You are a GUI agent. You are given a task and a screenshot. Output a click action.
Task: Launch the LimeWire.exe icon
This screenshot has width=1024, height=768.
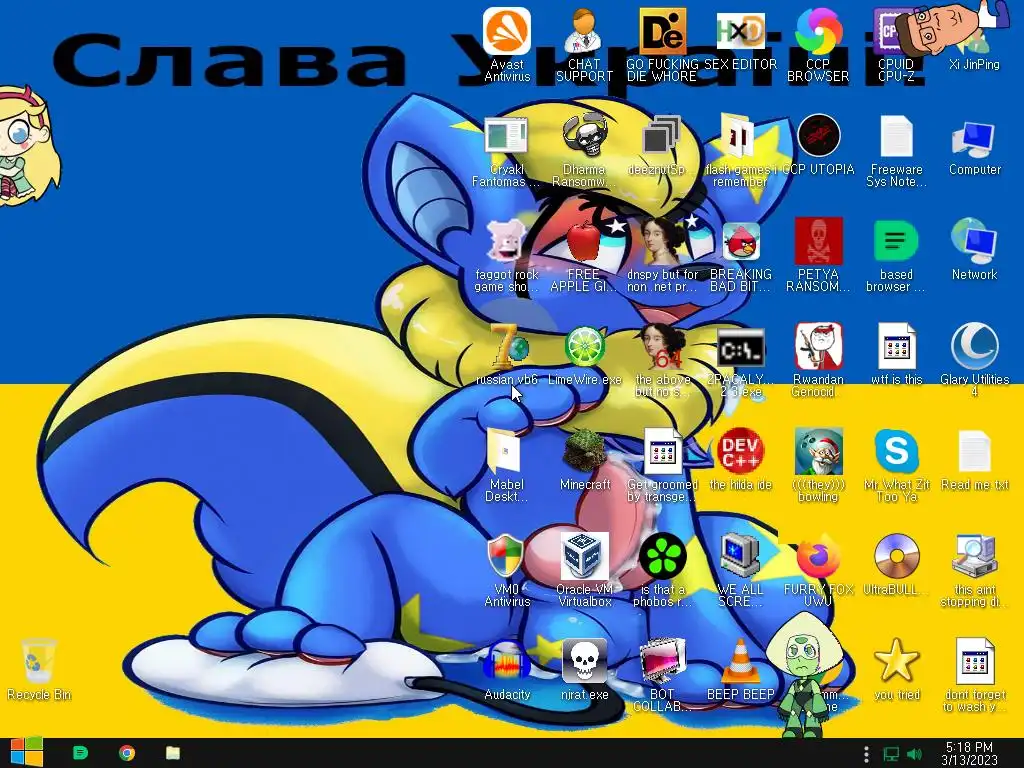pyautogui.click(x=584, y=355)
